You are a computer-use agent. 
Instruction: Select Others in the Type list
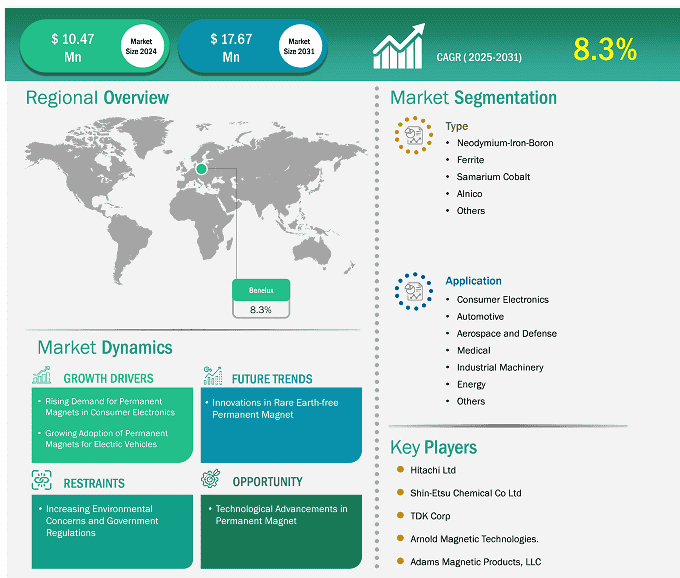click(471, 211)
